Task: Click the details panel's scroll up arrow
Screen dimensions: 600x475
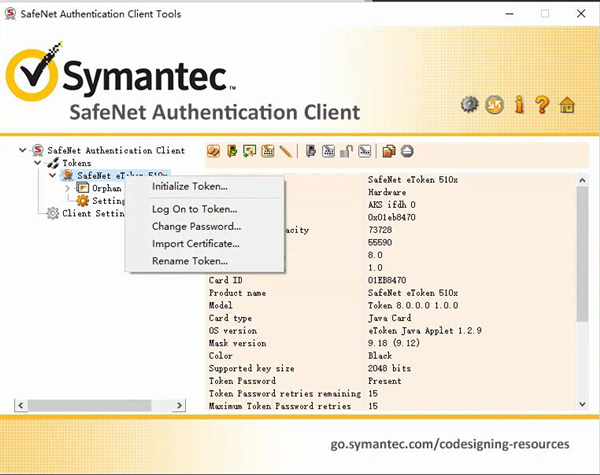Action: click(582, 180)
